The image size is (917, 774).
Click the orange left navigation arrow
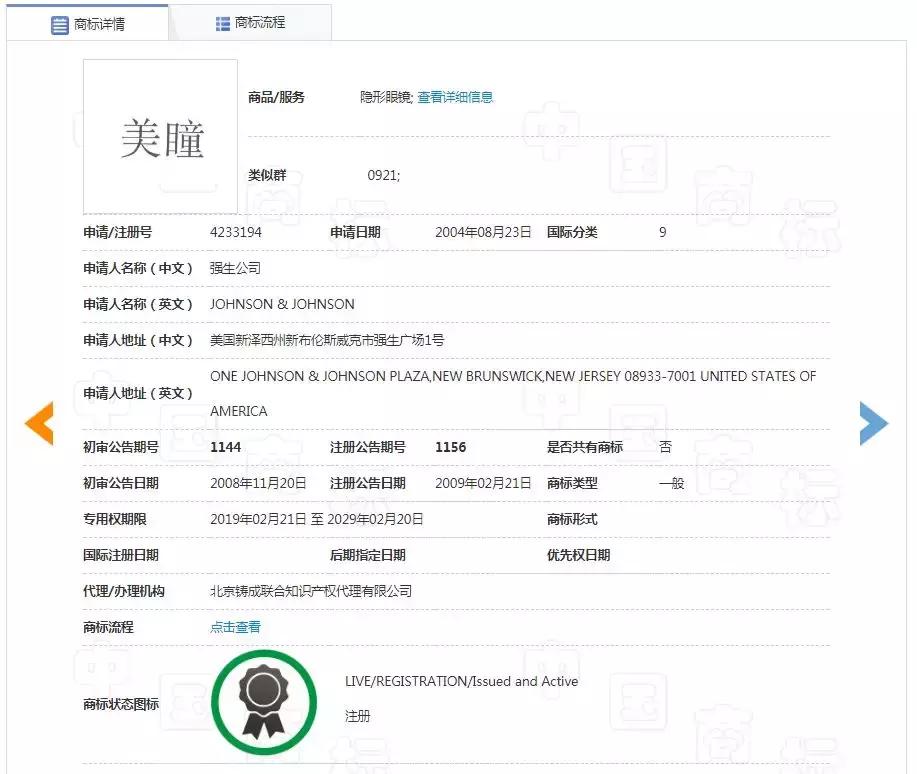tap(38, 423)
